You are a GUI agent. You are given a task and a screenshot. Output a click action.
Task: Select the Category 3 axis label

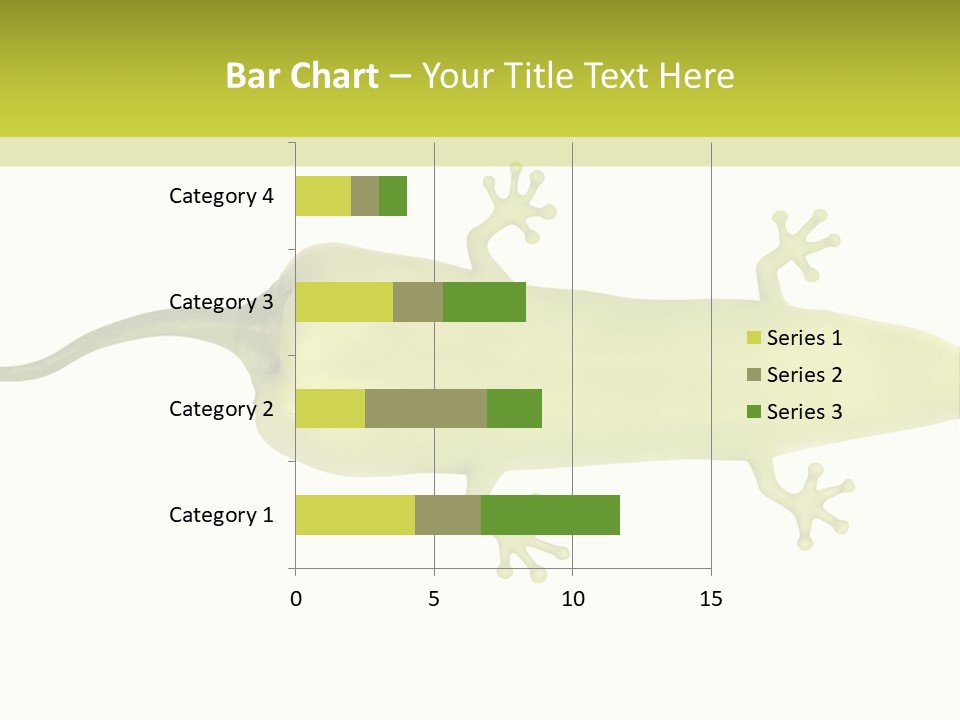(x=221, y=302)
